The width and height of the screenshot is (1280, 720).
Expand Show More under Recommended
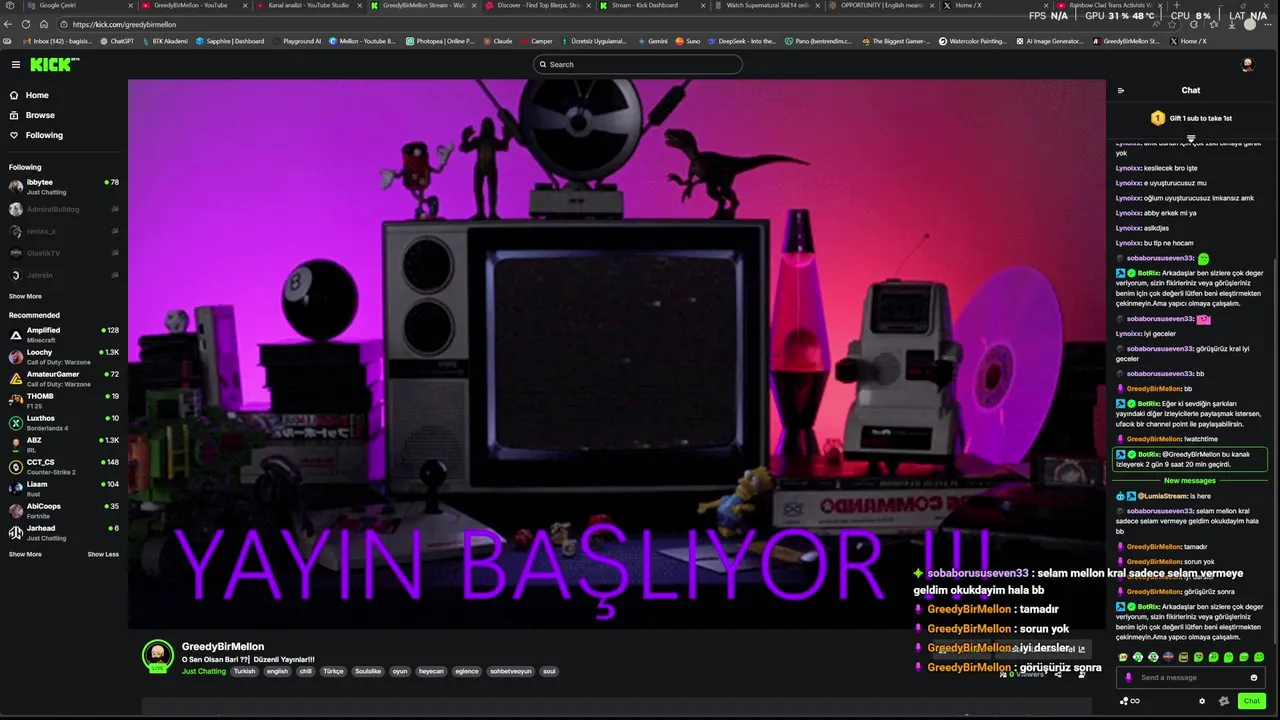click(x=25, y=554)
